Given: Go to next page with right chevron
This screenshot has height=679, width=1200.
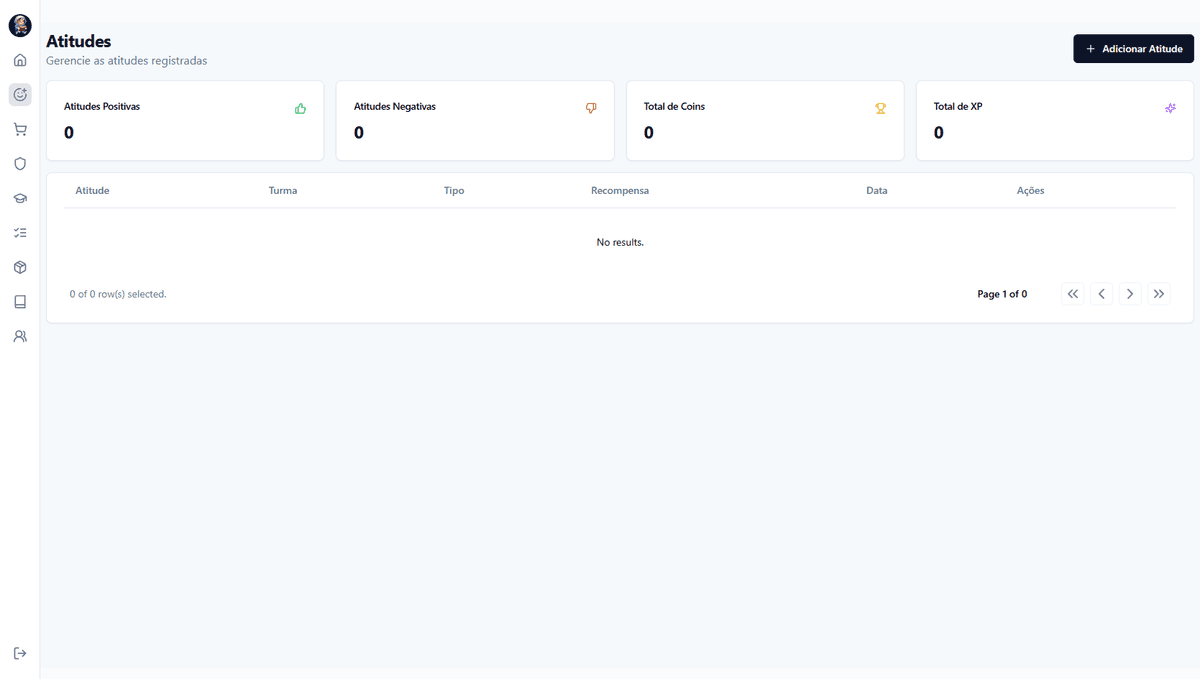Looking at the screenshot, I should [1130, 294].
